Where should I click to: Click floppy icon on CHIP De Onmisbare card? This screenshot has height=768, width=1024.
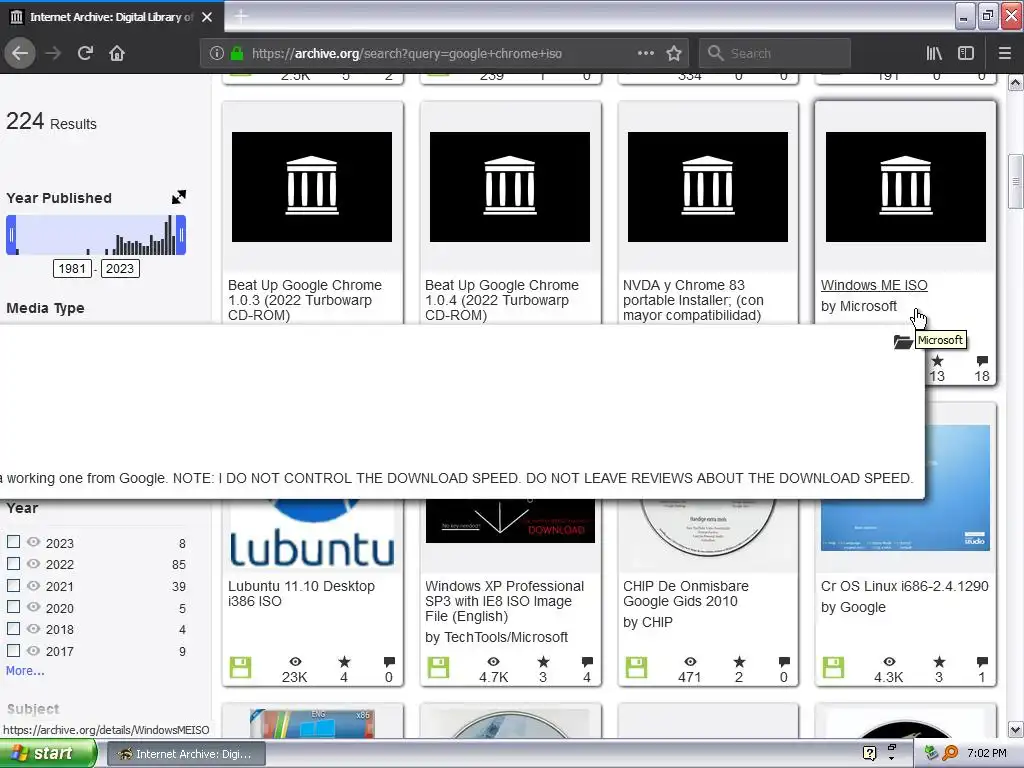[636, 667]
